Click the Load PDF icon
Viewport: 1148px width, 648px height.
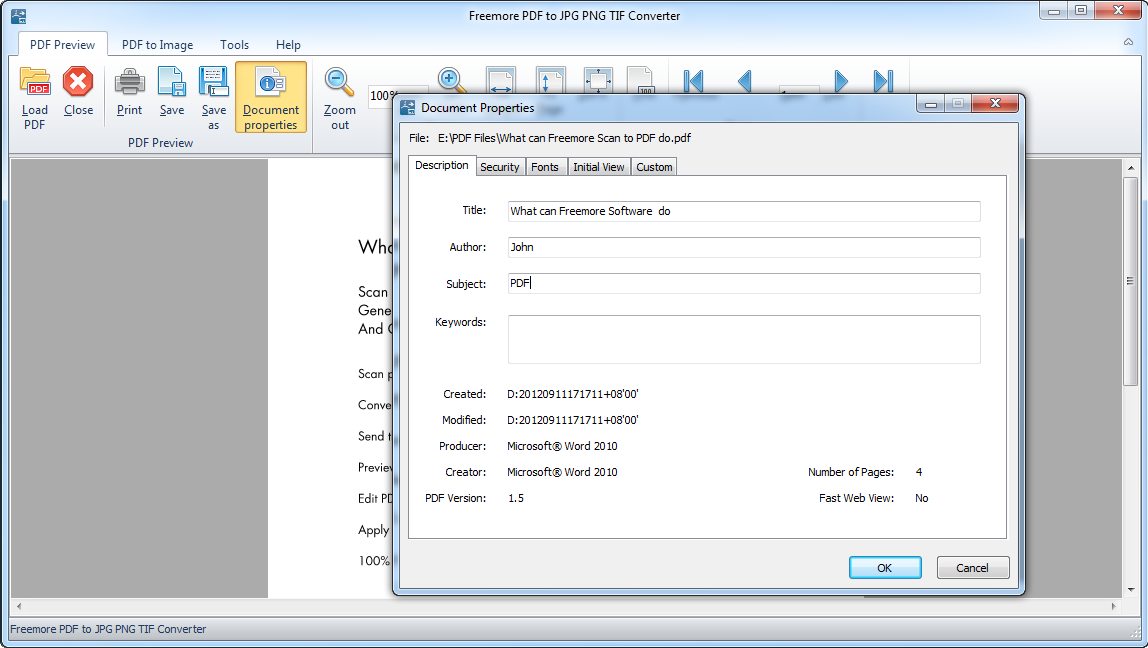34,83
